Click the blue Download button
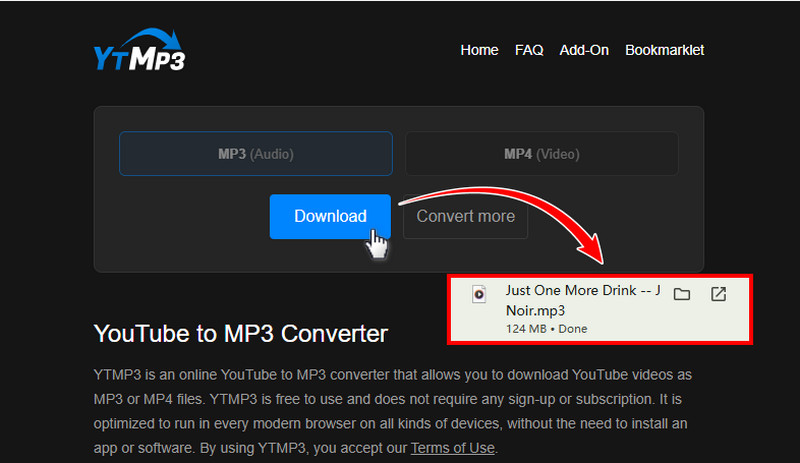Viewport: 800px width, 463px height. 330,216
